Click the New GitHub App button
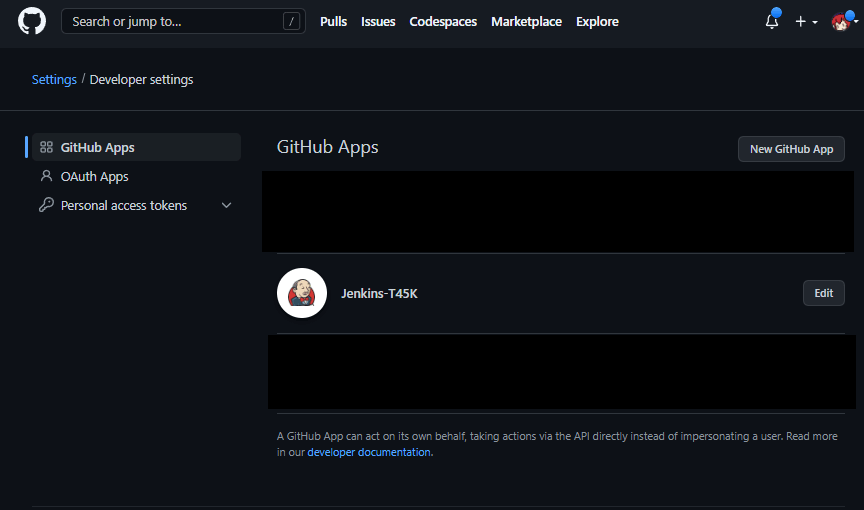Viewport: 864px width, 510px height. point(791,149)
